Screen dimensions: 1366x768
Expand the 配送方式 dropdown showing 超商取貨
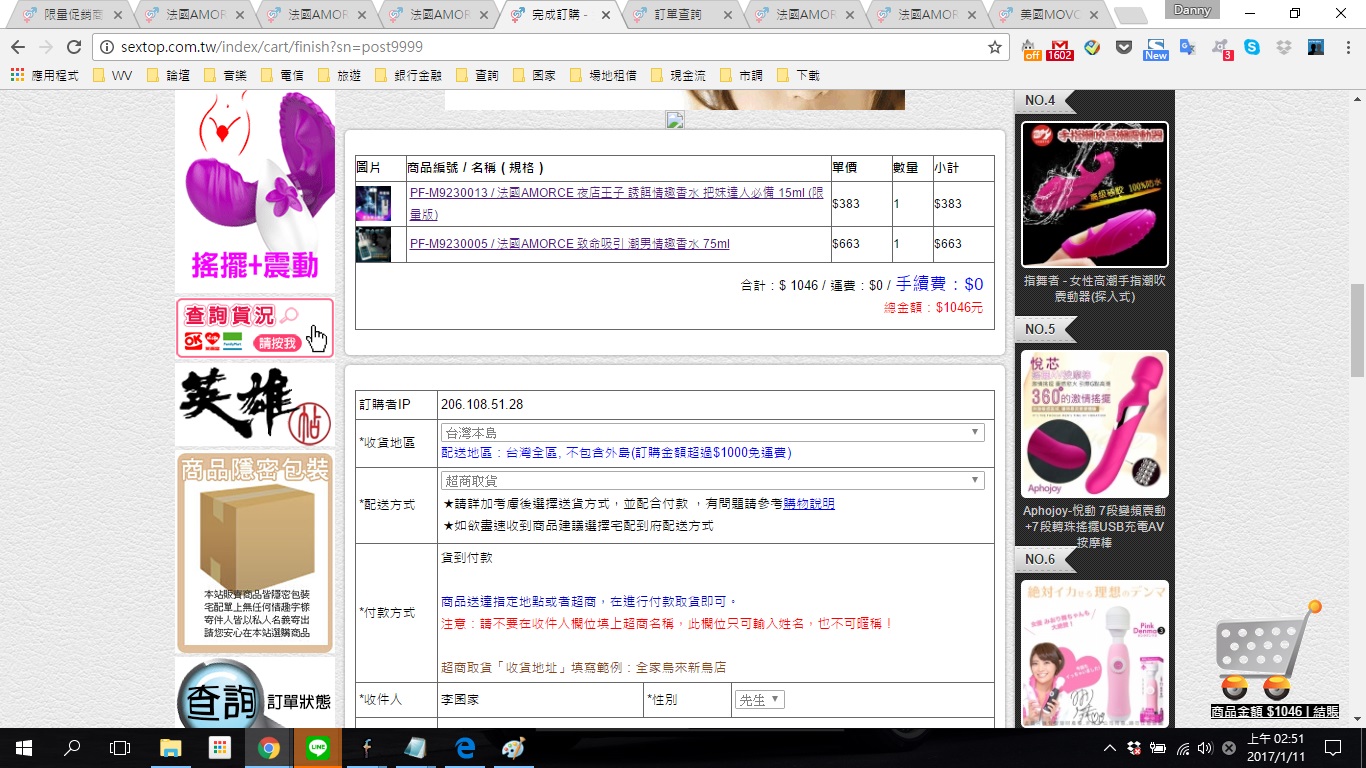712,481
